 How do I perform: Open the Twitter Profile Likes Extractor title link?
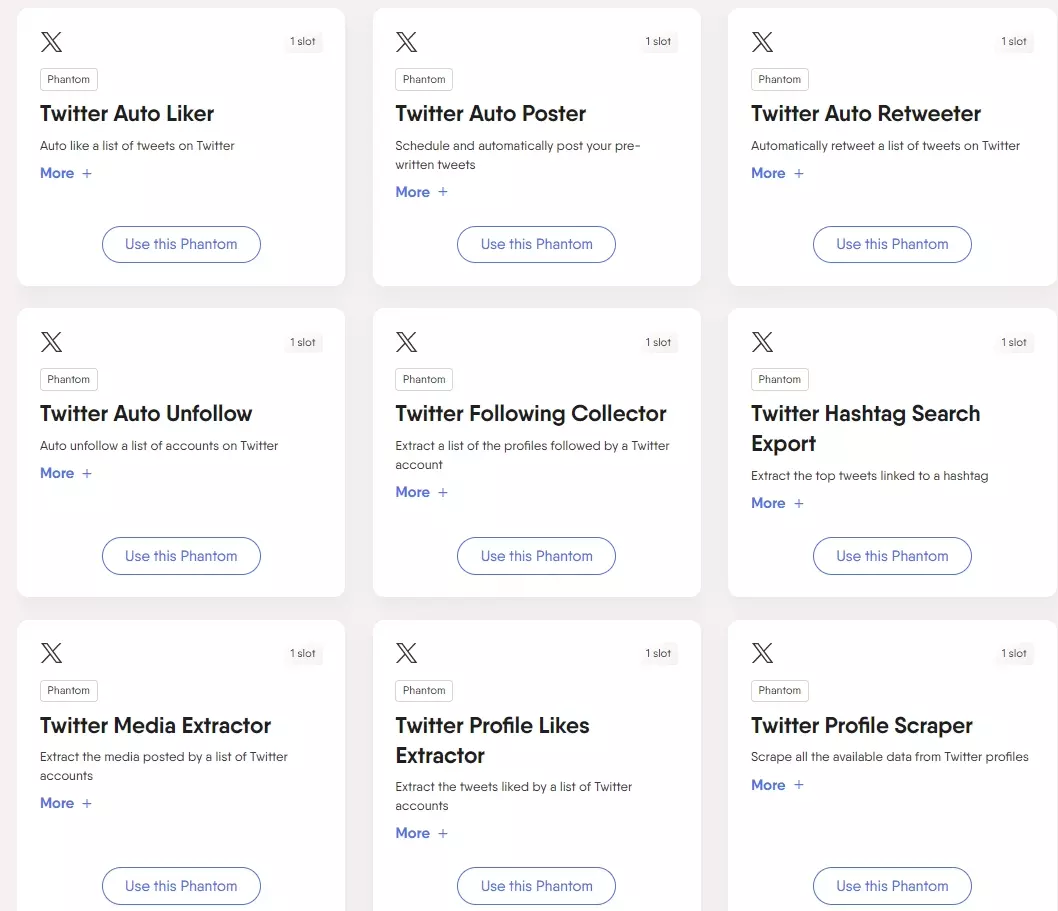[492, 740]
